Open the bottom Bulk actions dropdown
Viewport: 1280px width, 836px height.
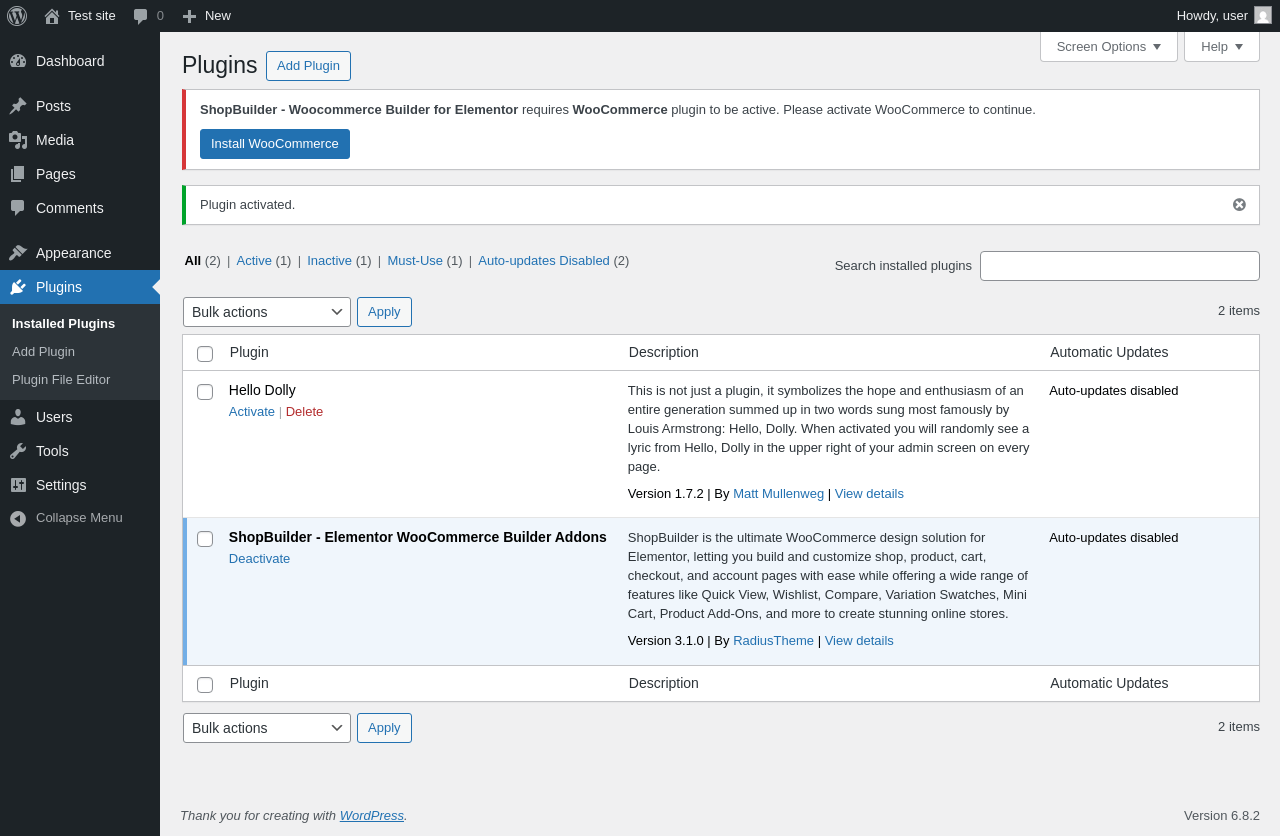[x=267, y=728]
